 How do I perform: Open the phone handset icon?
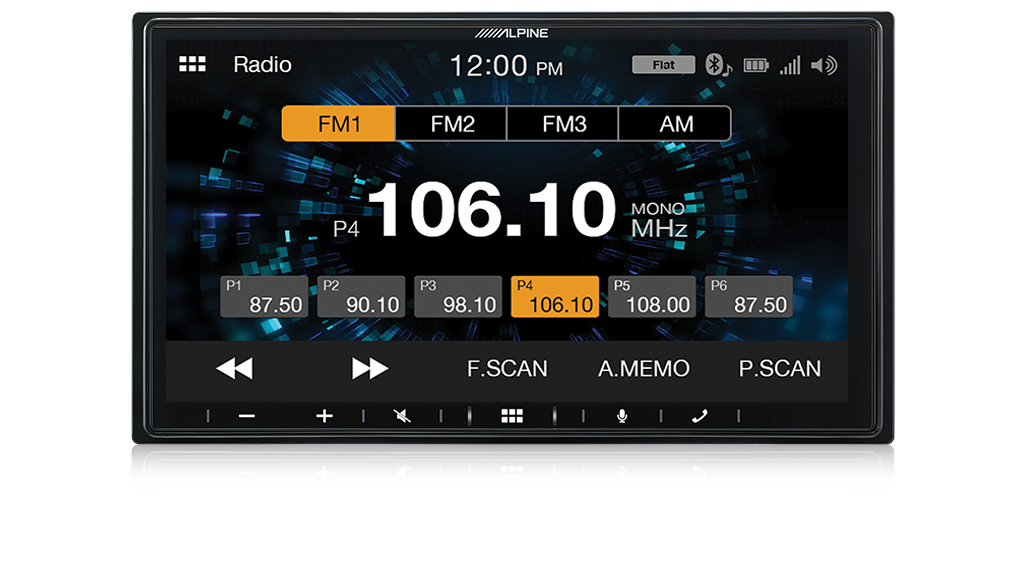click(699, 416)
